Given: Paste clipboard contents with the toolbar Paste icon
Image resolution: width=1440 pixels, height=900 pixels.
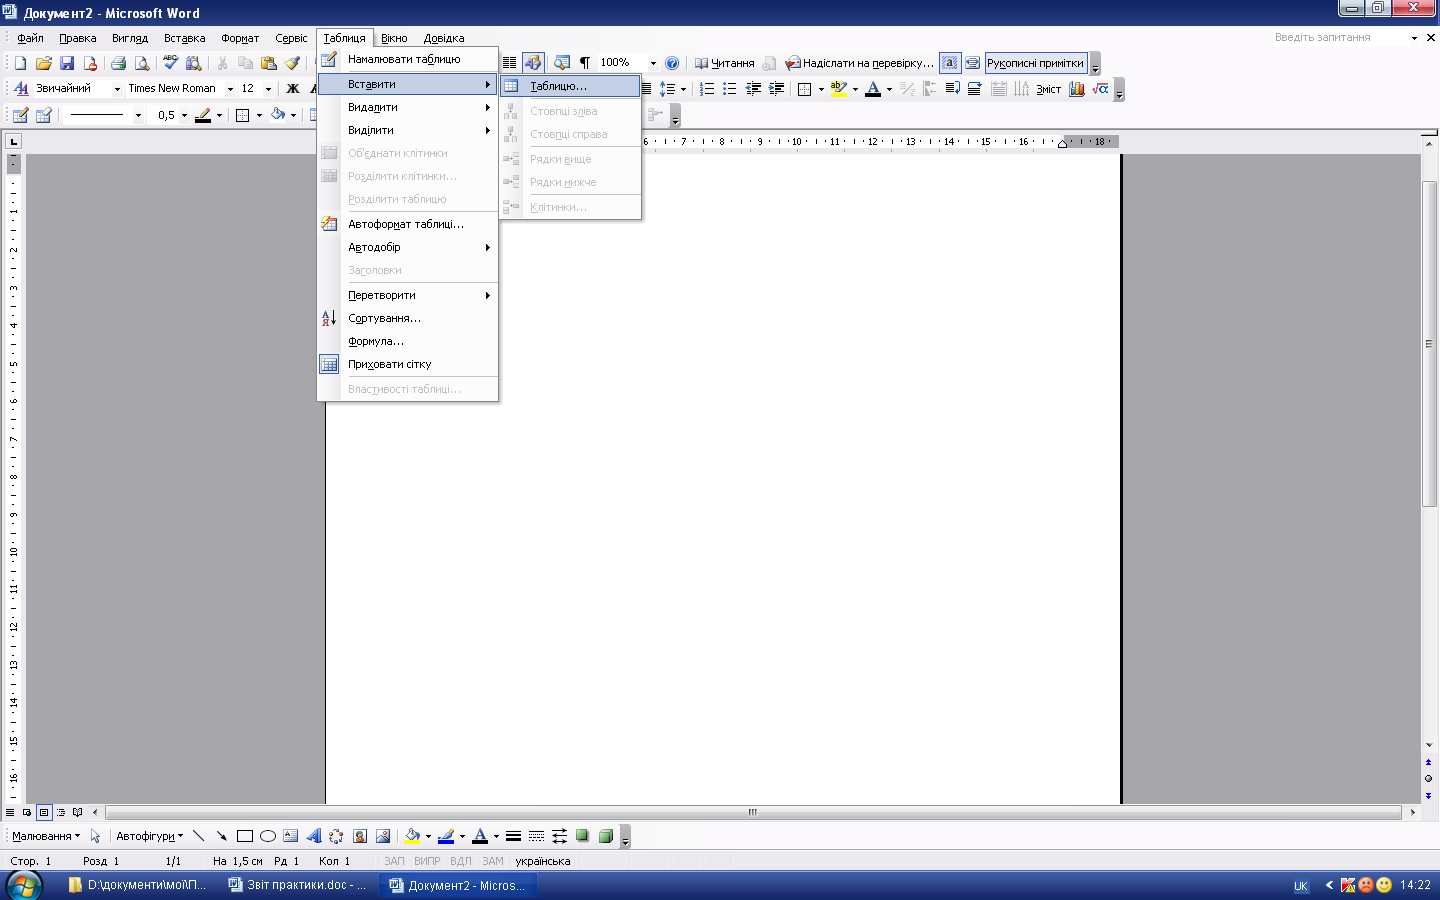Looking at the screenshot, I should coord(268,63).
